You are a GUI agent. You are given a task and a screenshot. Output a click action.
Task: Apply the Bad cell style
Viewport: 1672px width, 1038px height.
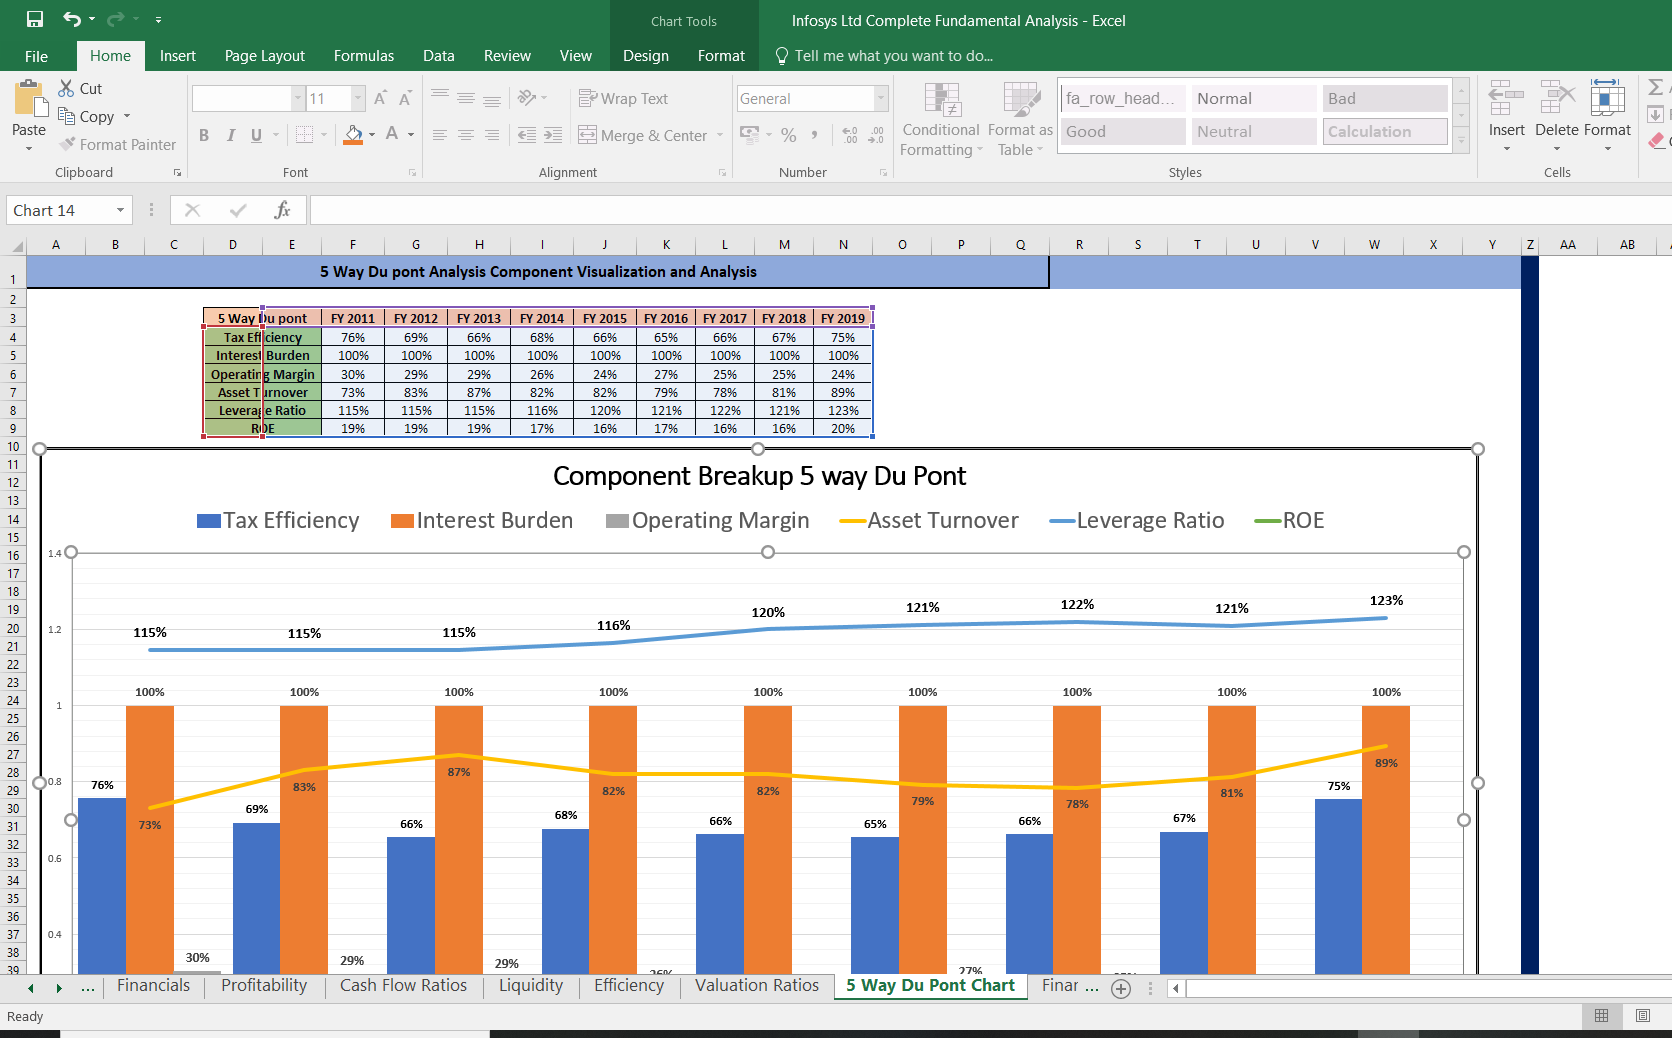pyautogui.click(x=1385, y=98)
